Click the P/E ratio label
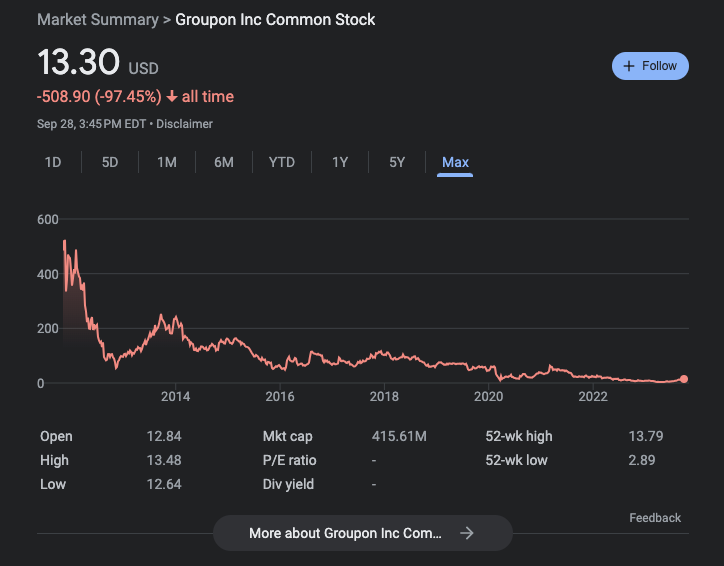The image size is (724, 566). 290,460
